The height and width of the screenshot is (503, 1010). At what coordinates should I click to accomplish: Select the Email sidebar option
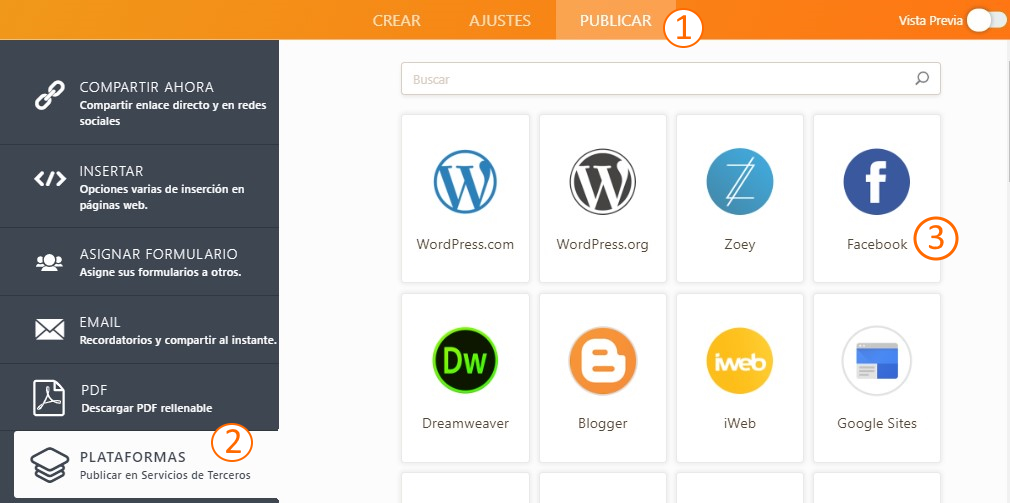point(140,330)
